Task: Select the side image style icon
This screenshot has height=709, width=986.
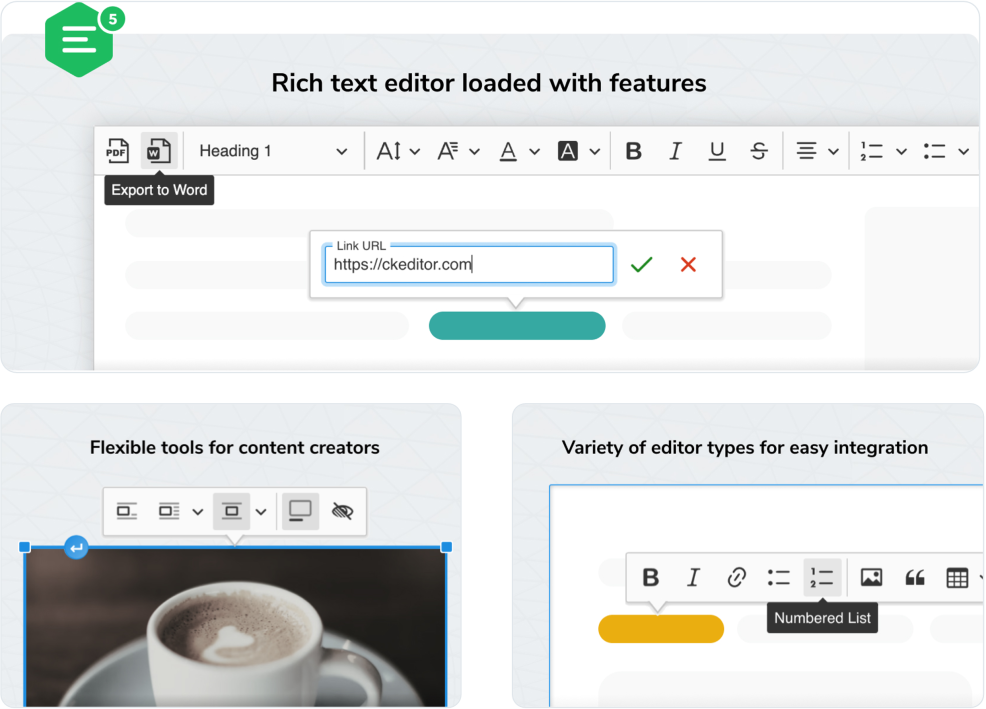Action: point(170,511)
